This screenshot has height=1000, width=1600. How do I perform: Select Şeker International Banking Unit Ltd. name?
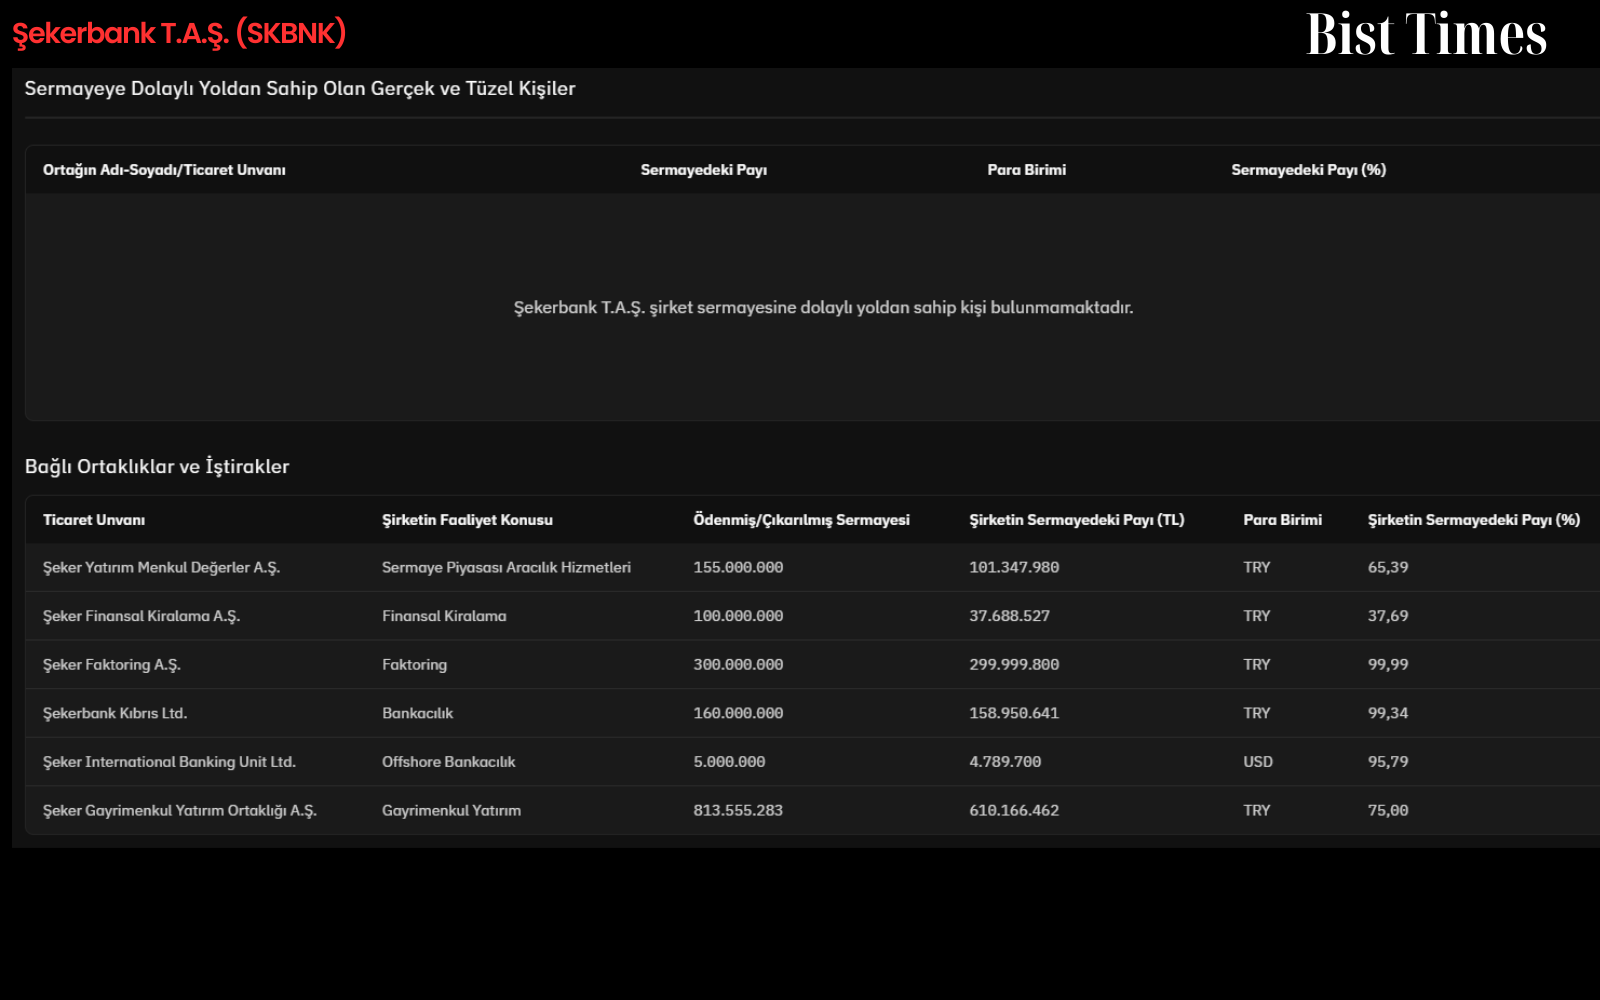[169, 762]
